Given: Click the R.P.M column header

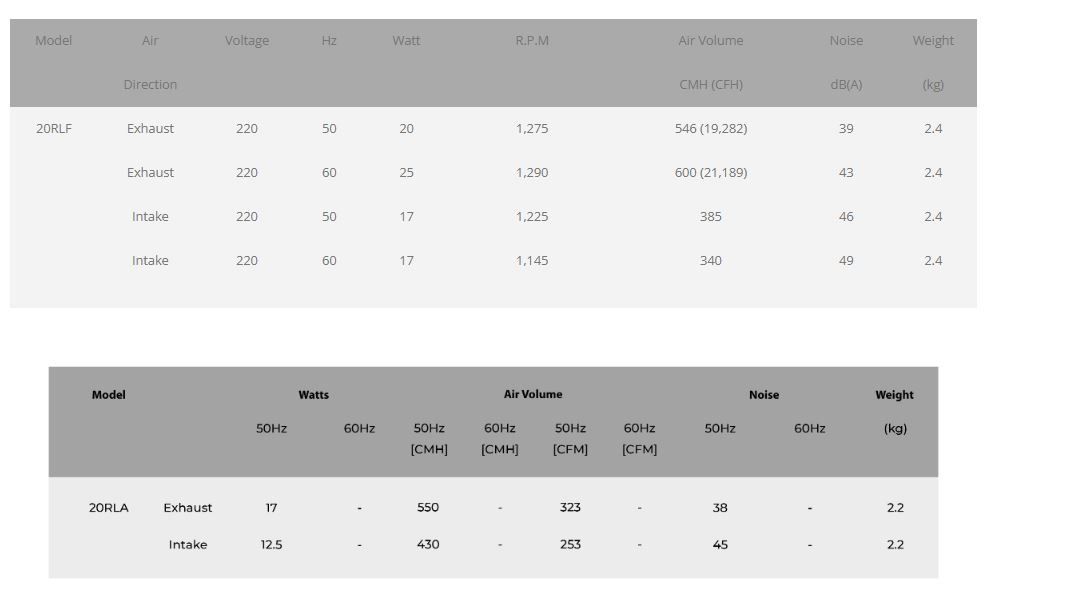Looking at the screenshot, I should click(x=532, y=41).
